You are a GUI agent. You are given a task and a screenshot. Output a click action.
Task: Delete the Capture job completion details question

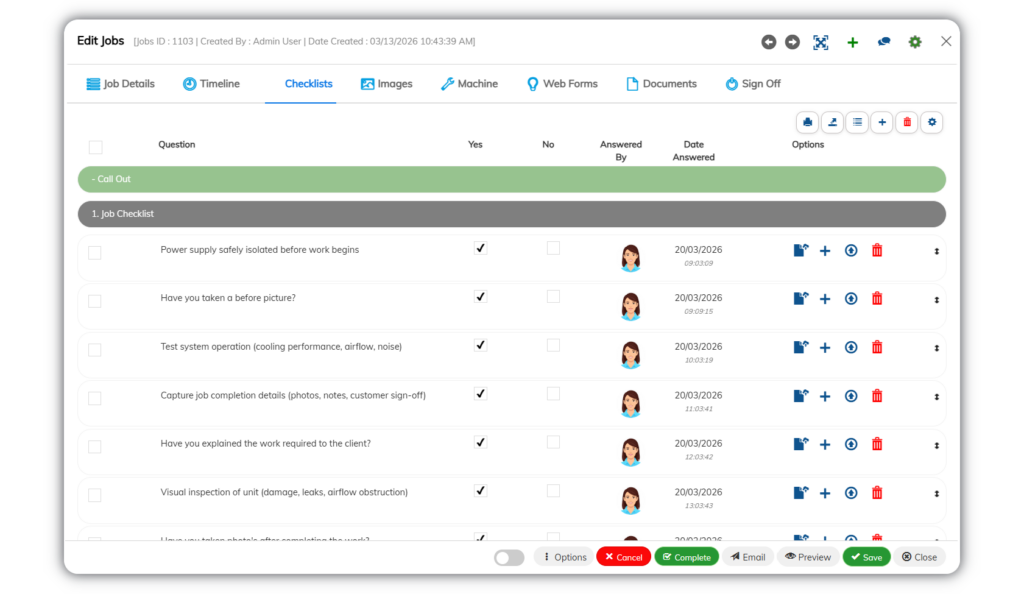(877, 396)
